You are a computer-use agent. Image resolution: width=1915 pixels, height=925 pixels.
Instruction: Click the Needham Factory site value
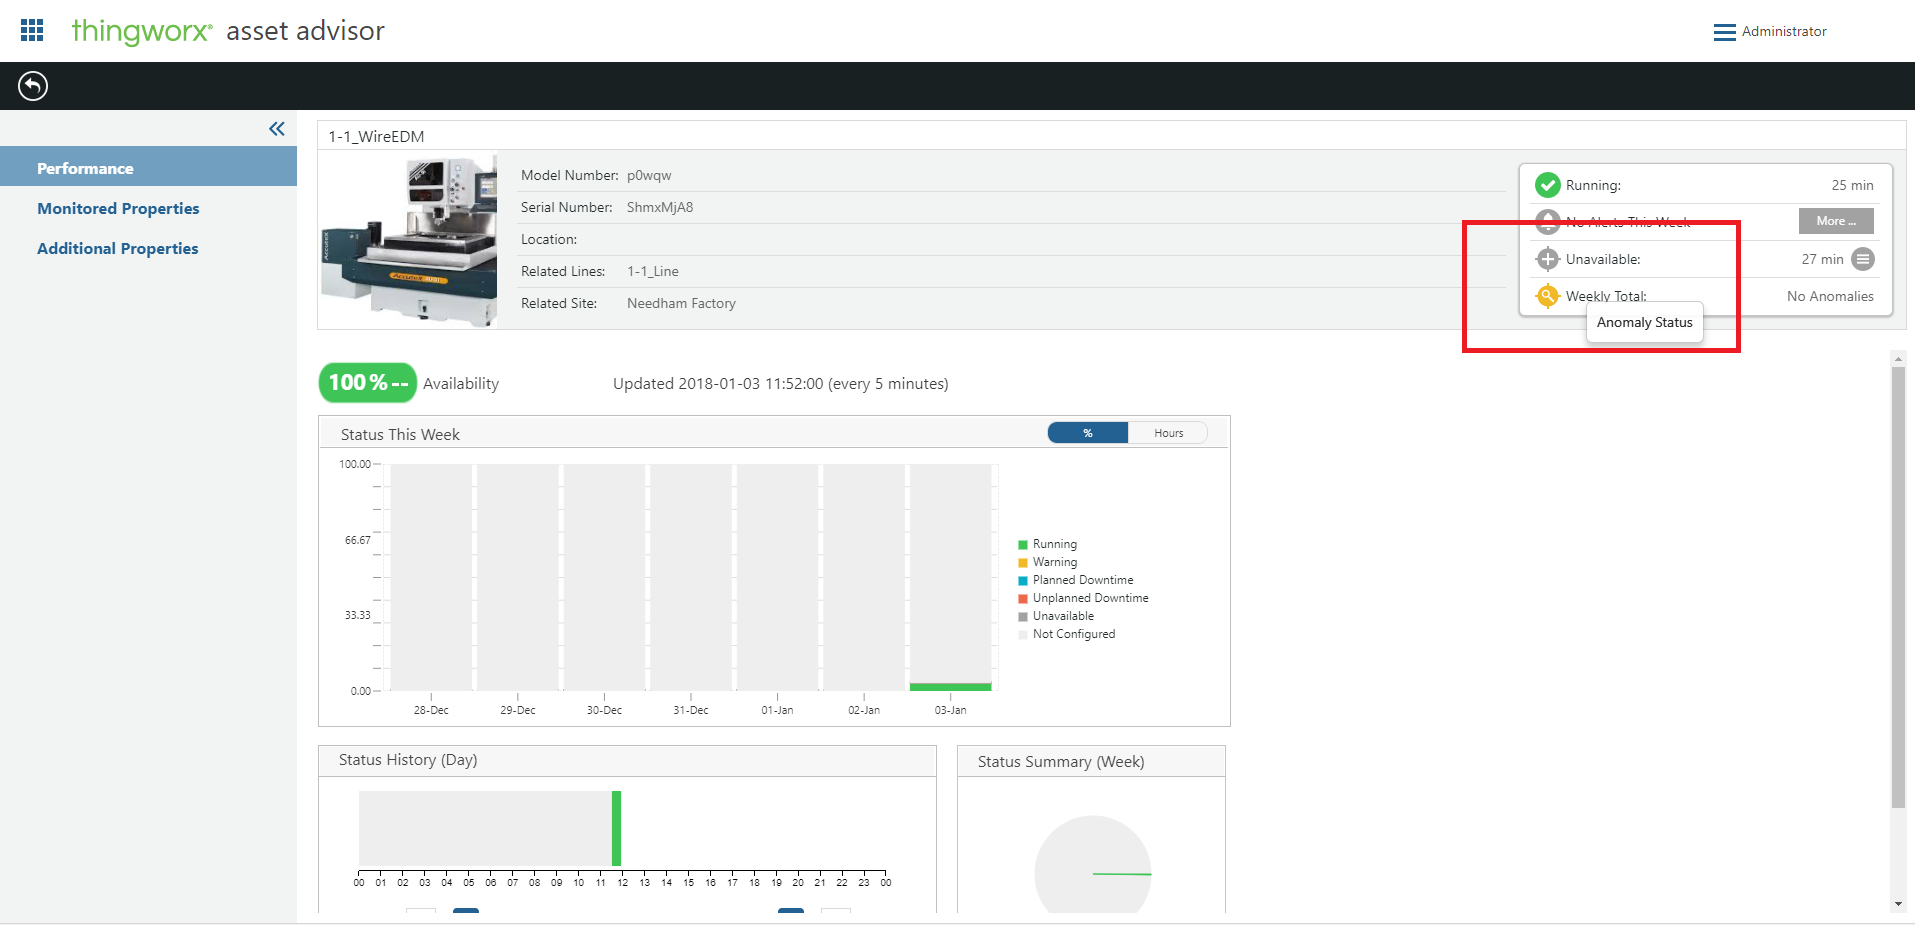681,303
